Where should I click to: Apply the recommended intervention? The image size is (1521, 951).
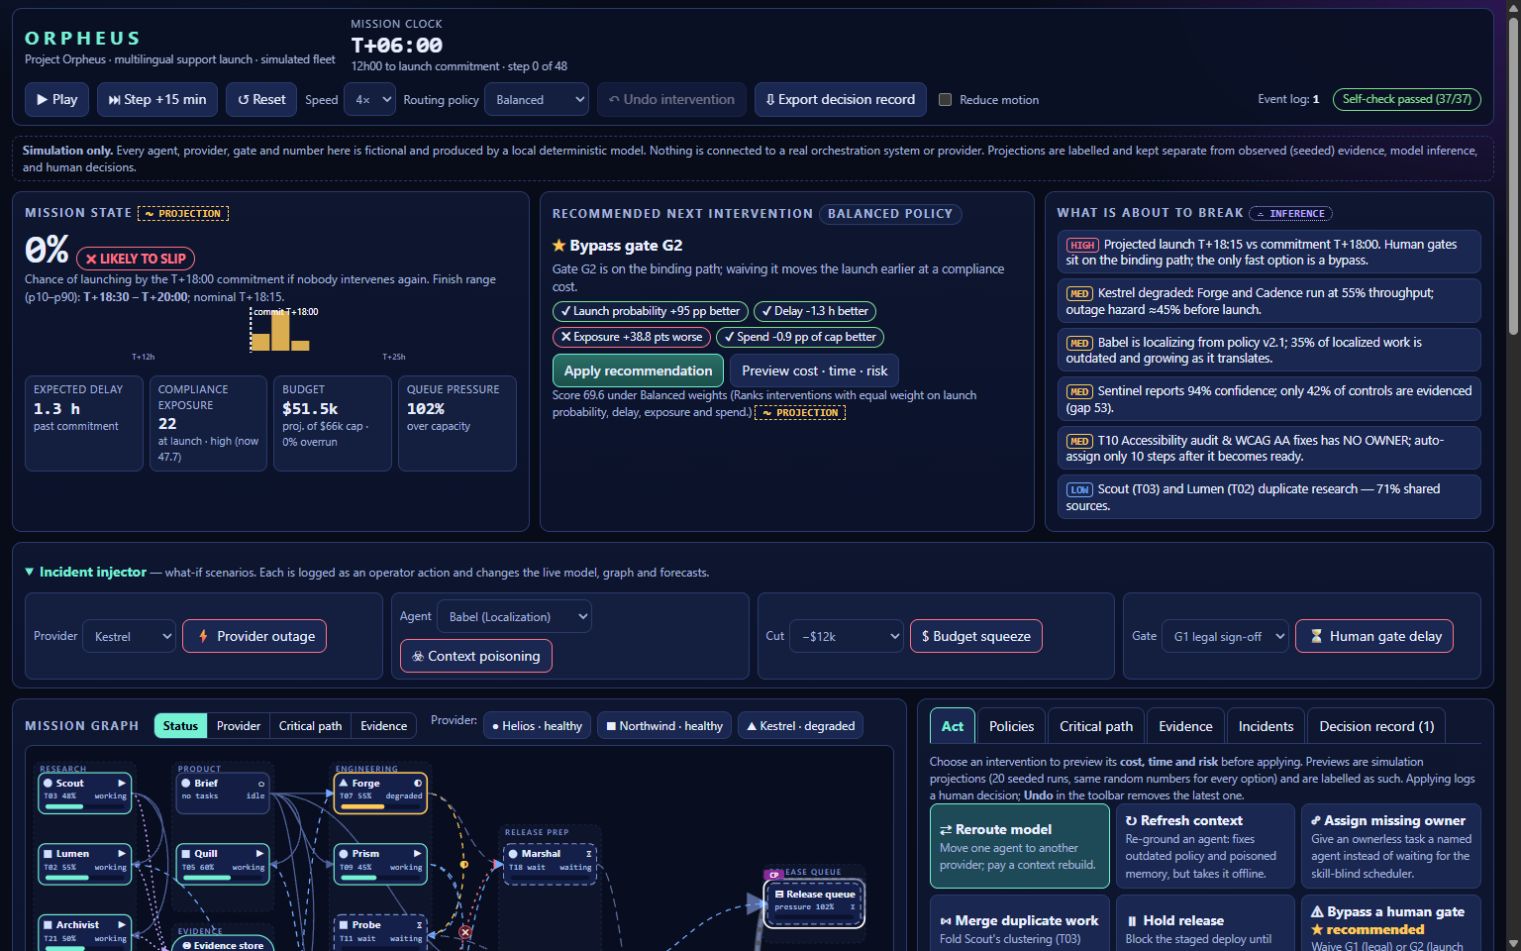tap(638, 370)
